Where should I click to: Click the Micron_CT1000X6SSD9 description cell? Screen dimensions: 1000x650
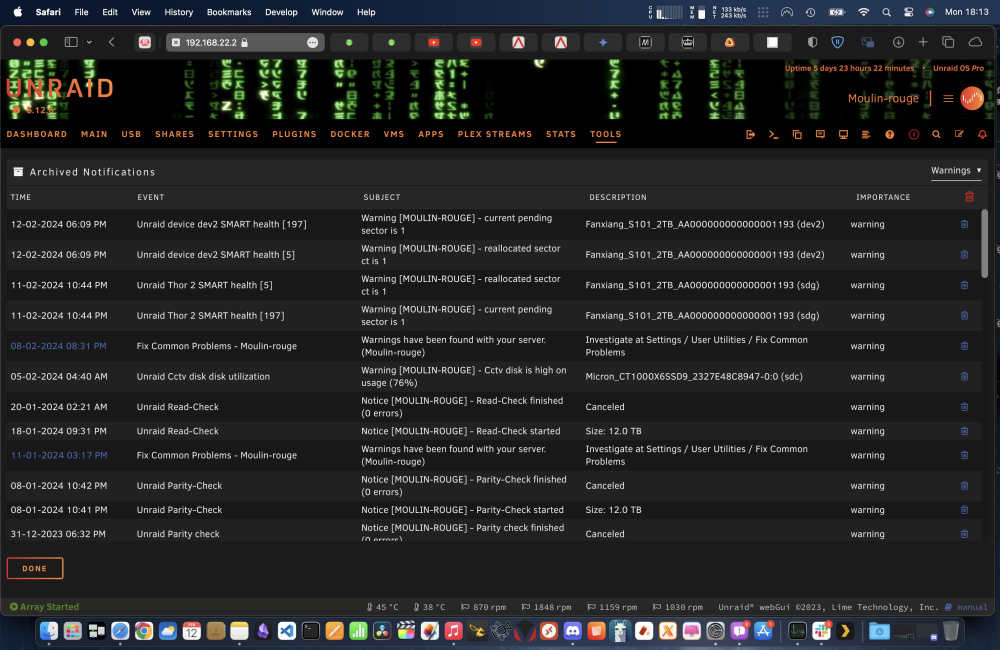(x=694, y=376)
